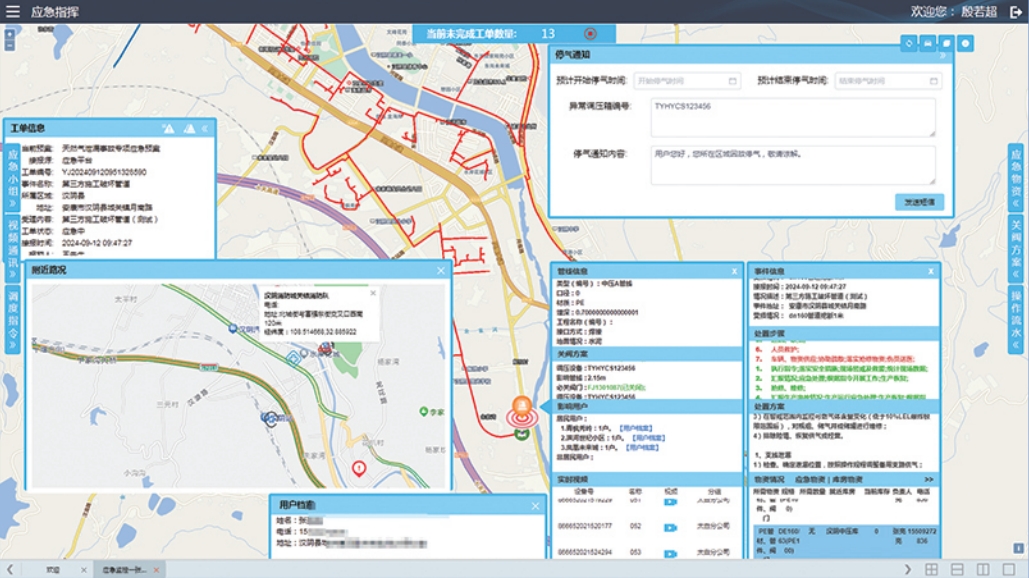Close the map info popup in 附近路况
Image resolution: width=1029 pixels, height=578 pixels.
click(373, 293)
